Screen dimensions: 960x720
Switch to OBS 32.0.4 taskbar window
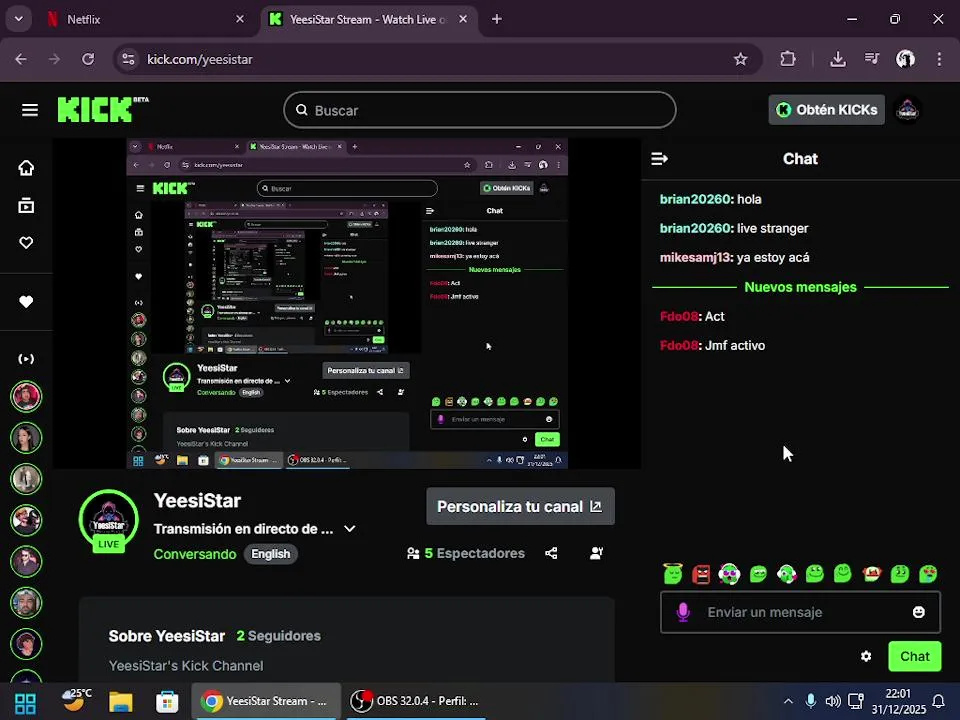416,702
